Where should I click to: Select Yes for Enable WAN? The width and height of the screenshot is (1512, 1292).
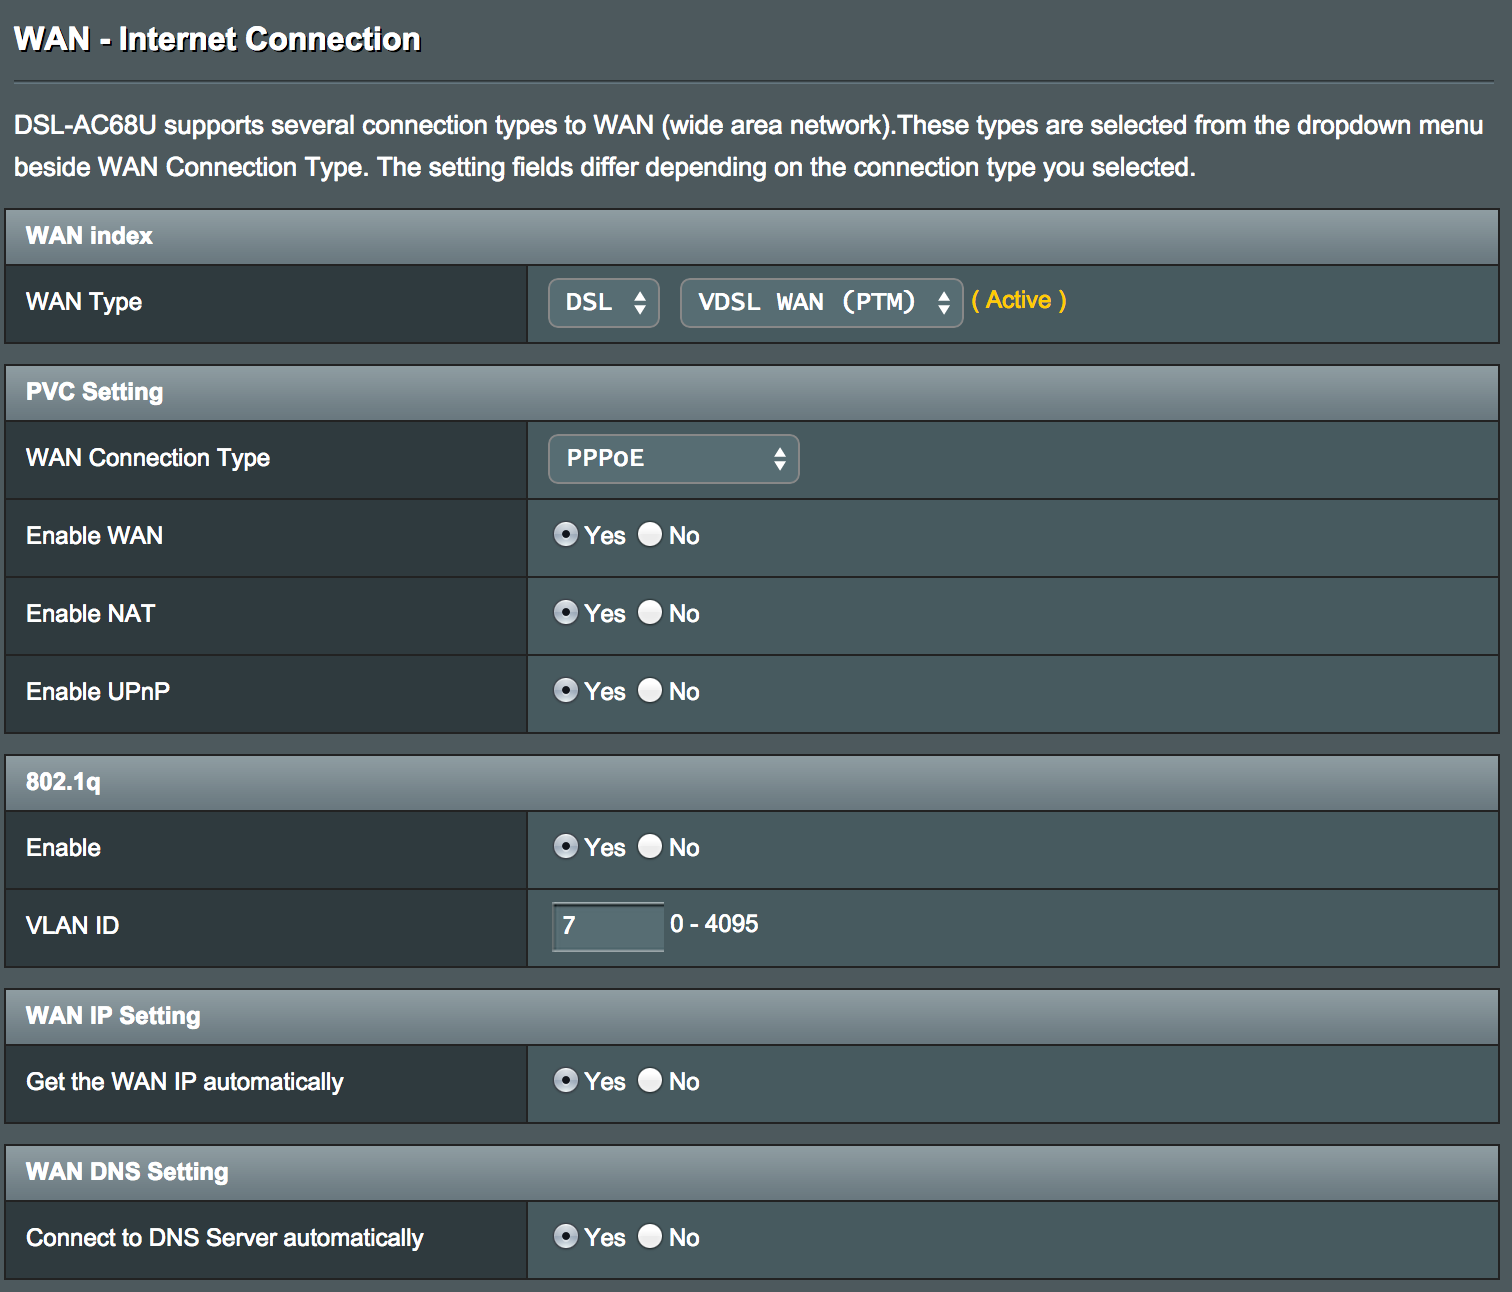click(566, 535)
